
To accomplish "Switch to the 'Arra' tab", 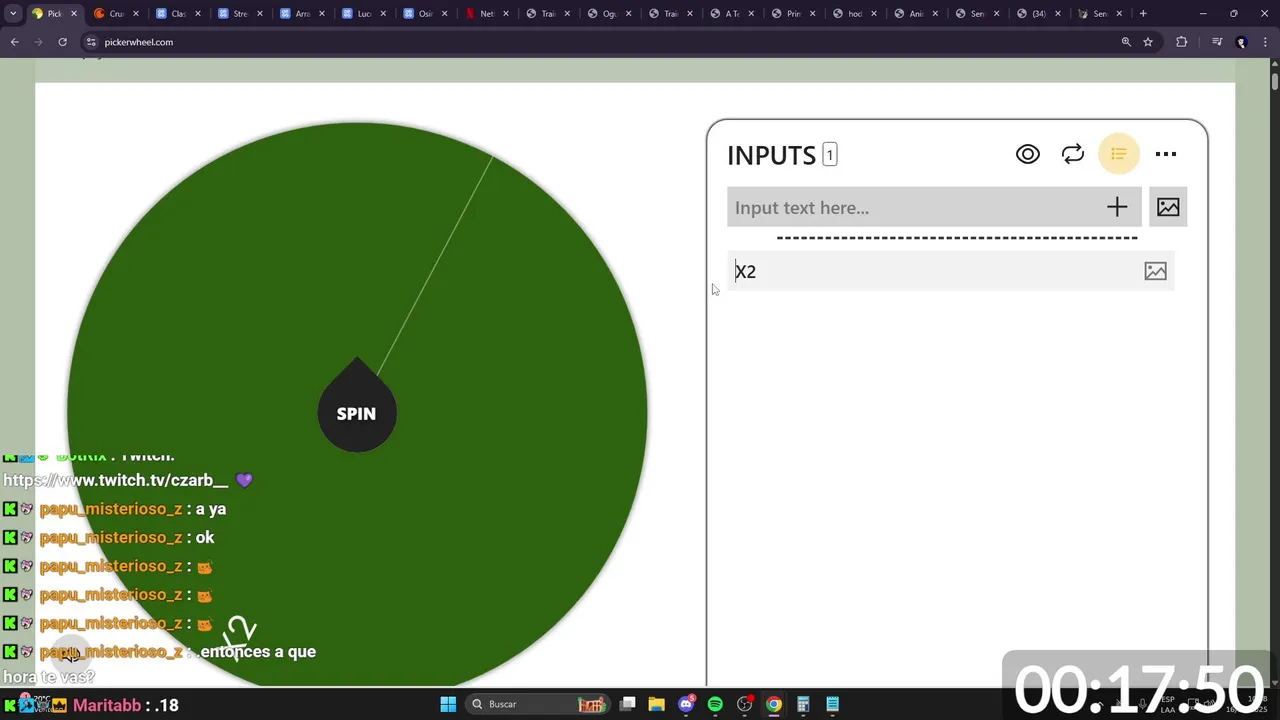I will coord(302,14).
